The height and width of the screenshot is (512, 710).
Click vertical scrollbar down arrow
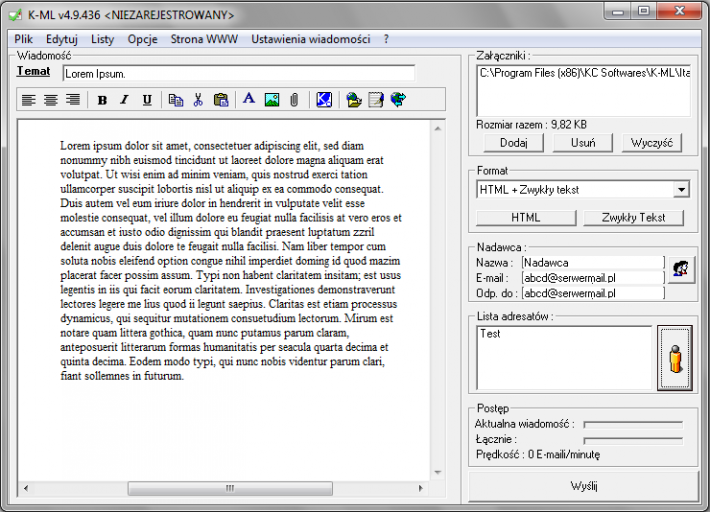tap(437, 472)
